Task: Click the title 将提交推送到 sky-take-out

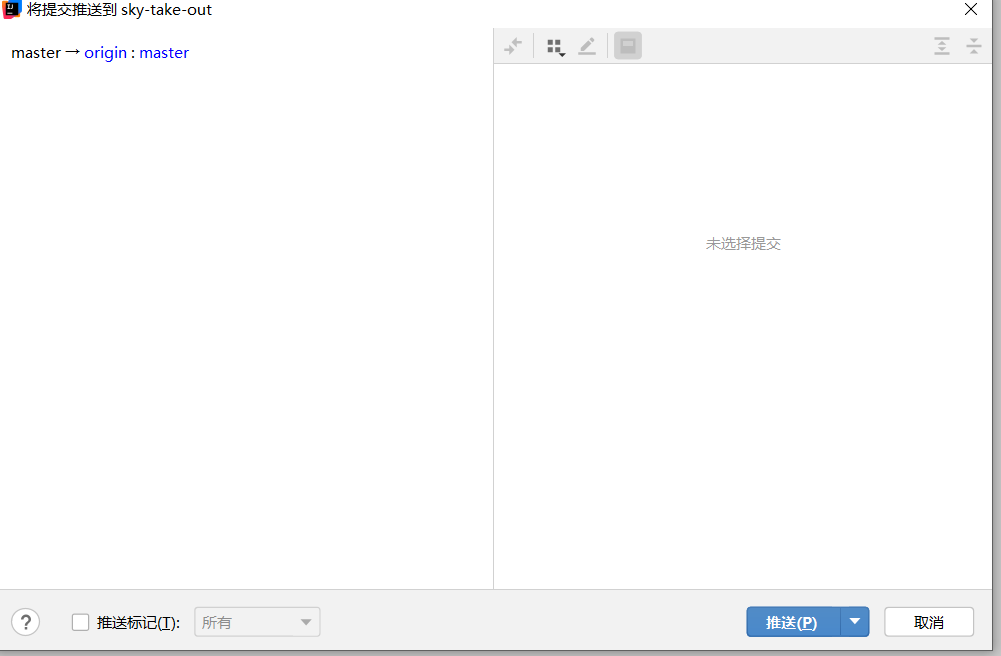Action: 119,10
